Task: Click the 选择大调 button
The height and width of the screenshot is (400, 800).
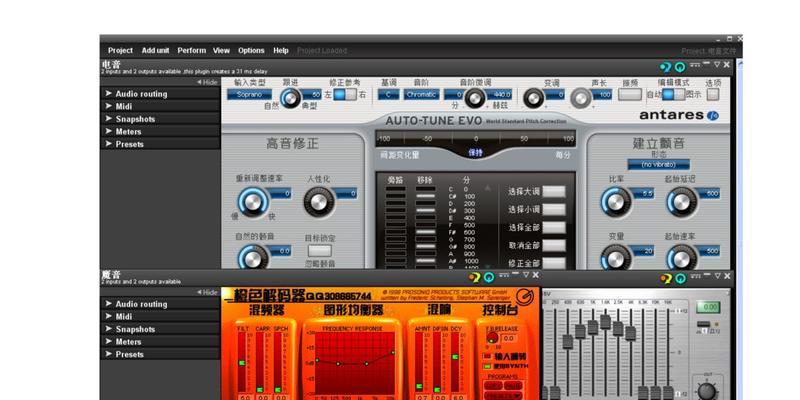Action: (554, 192)
